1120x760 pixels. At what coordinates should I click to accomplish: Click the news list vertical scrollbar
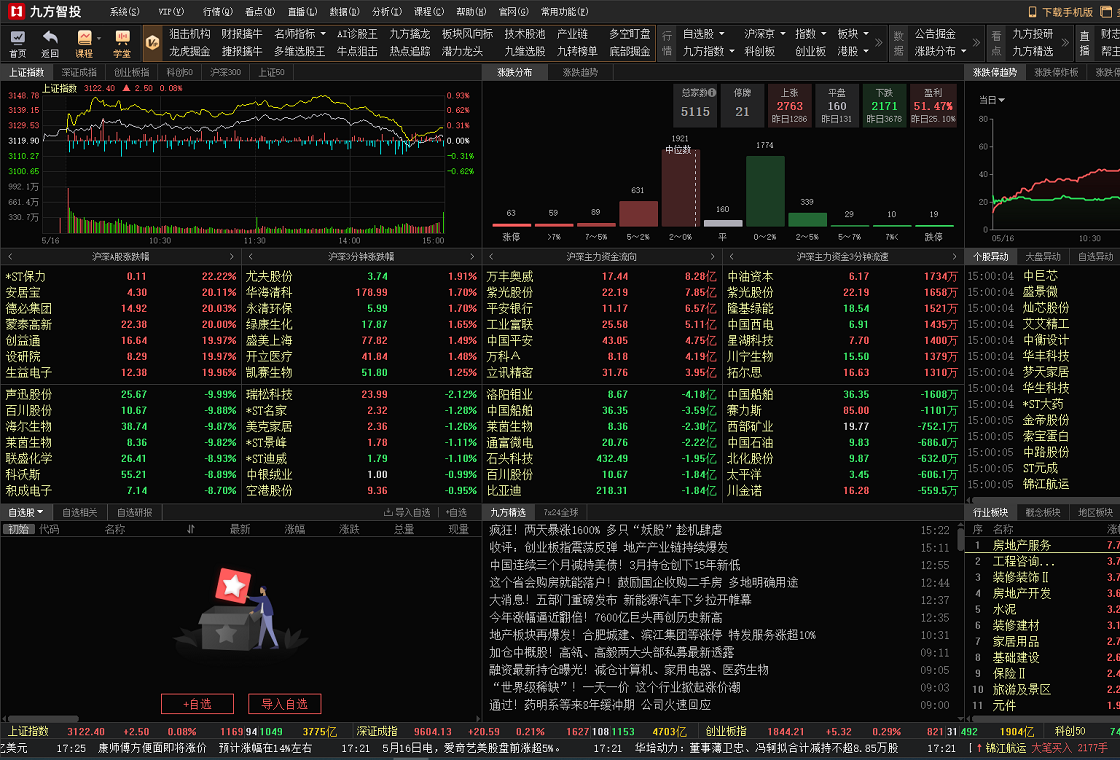pos(961,537)
